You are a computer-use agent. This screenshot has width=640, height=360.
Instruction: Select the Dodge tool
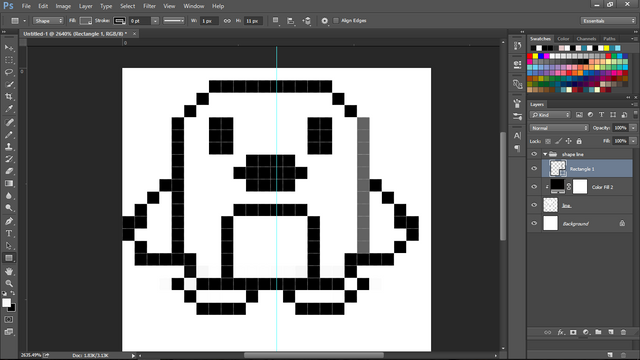(x=9, y=208)
